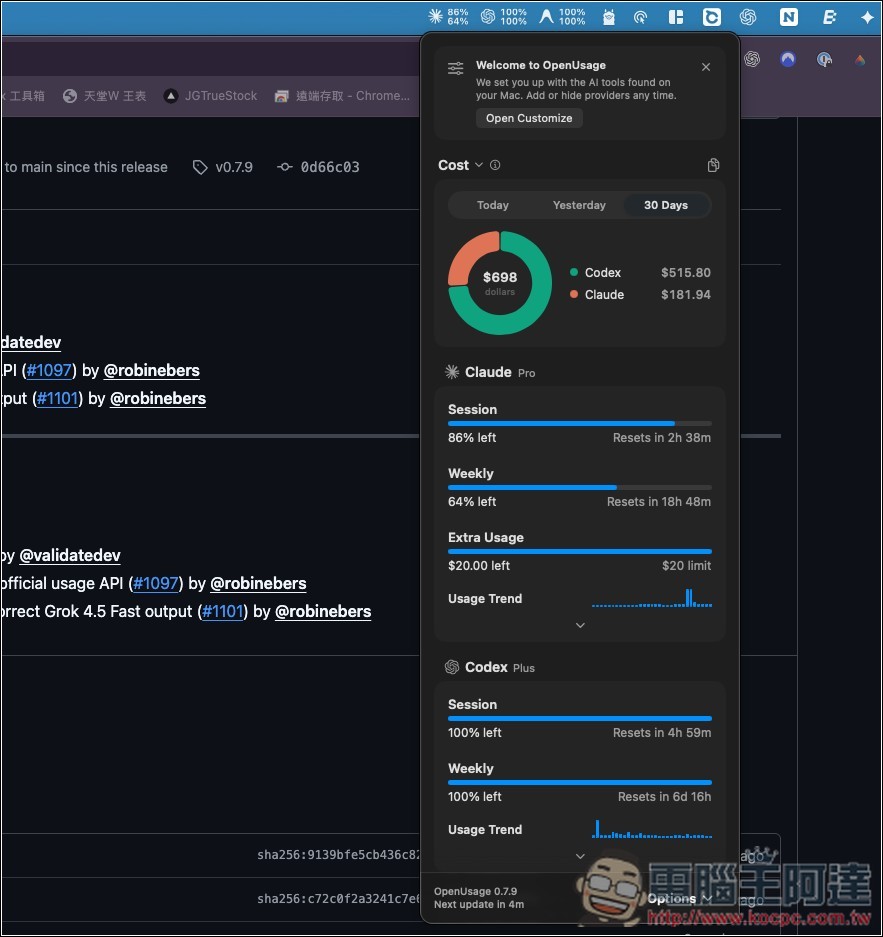Click the ChatGPT extension icon in browser toolbar
This screenshot has width=883, height=937.
752,59
